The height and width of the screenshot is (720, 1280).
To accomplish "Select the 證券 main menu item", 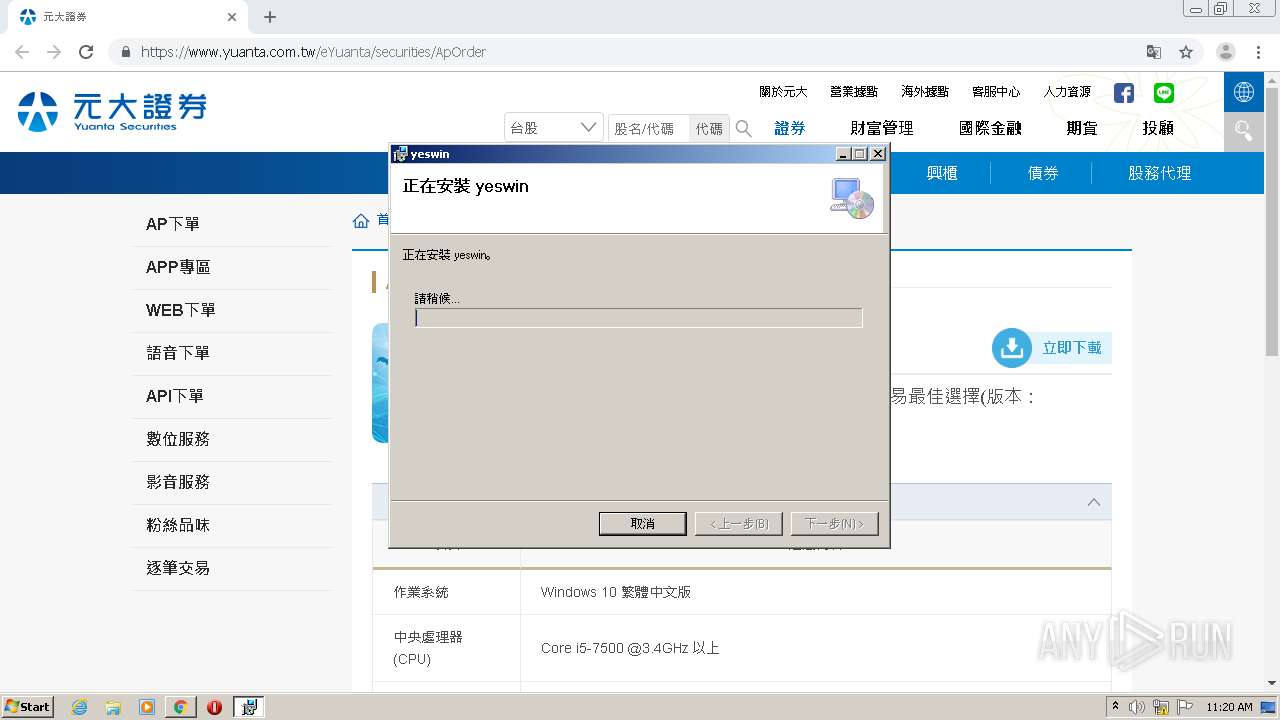I will click(790, 128).
